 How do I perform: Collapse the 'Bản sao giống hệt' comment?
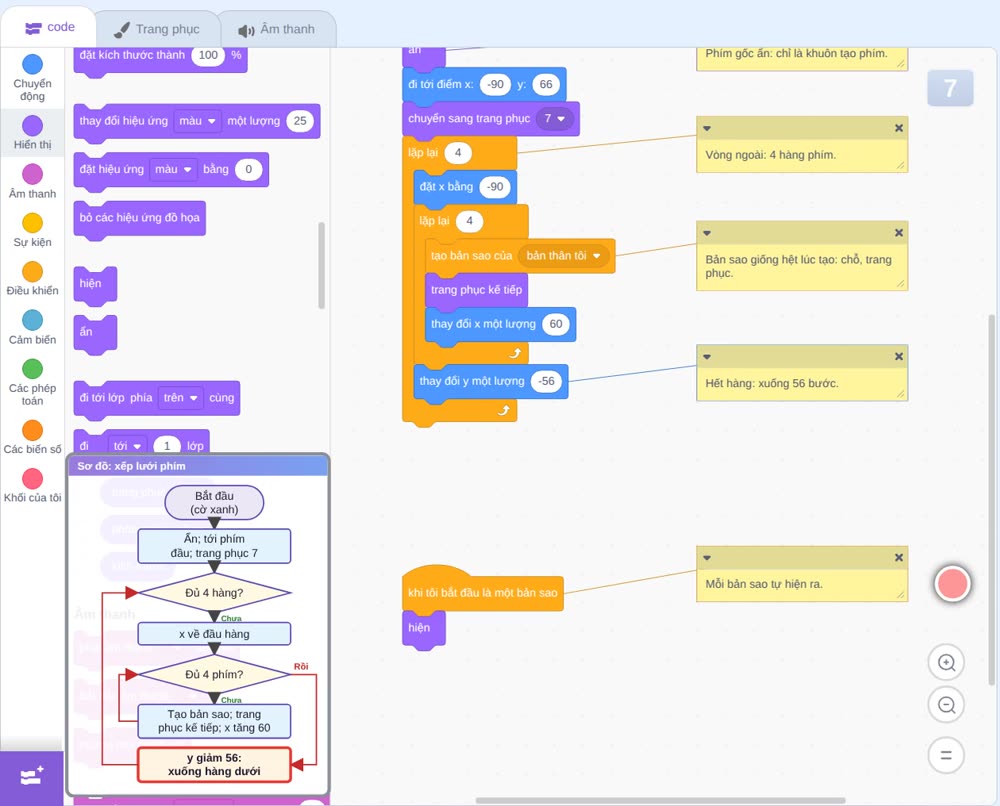coord(707,233)
